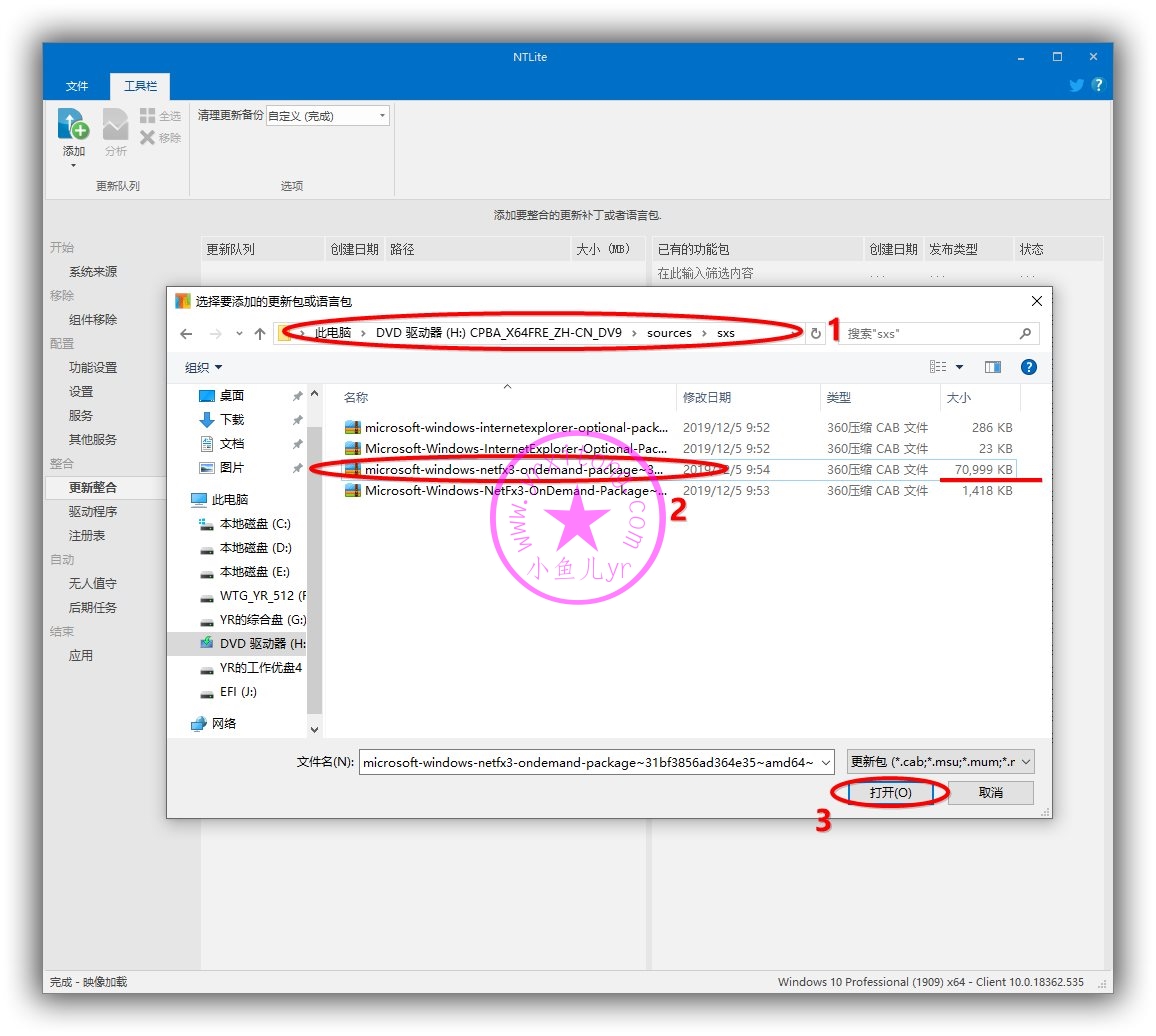This screenshot has width=1156, height=1036.
Task: Sort files by 名称 column header
Action: [355, 397]
